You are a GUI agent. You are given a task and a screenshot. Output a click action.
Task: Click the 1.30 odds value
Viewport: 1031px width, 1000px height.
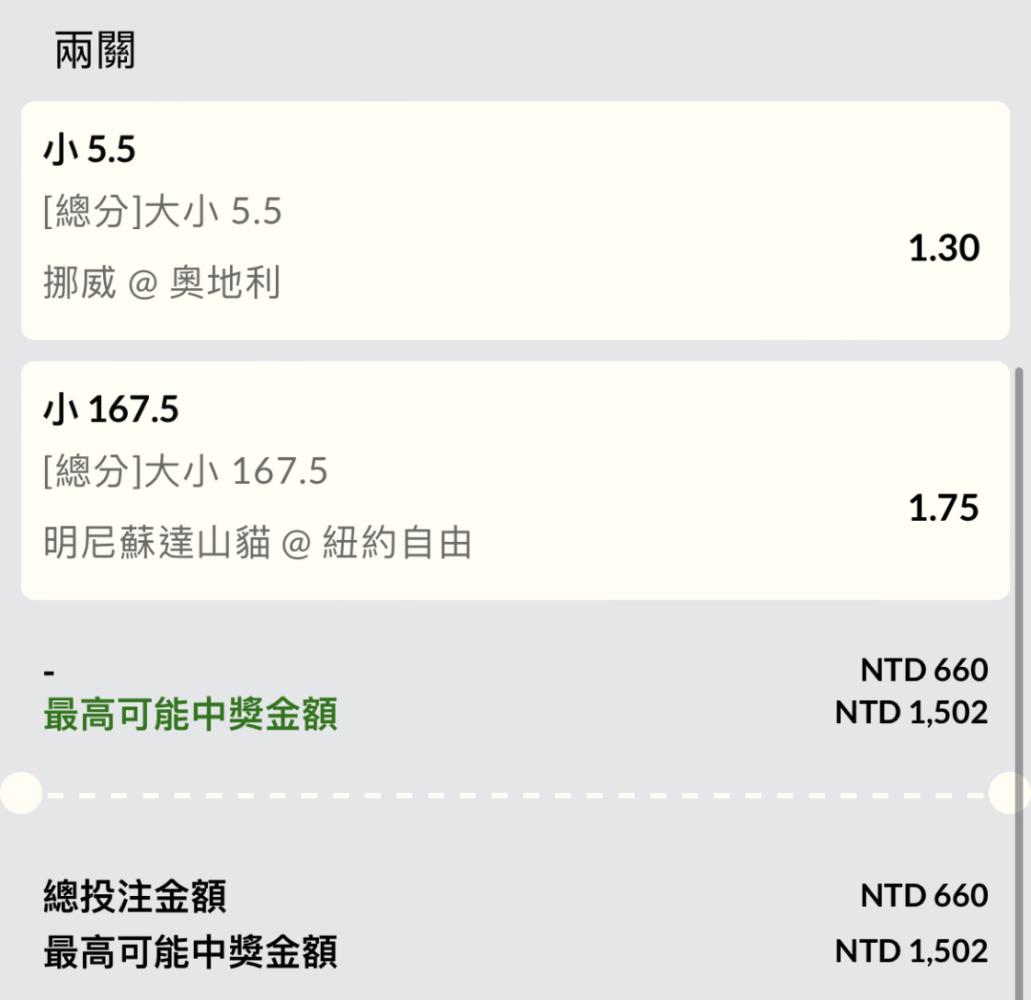click(944, 248)
